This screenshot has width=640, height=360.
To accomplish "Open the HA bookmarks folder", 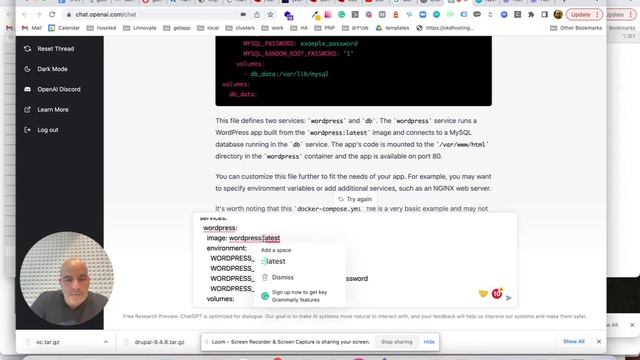I will (299, 28).
